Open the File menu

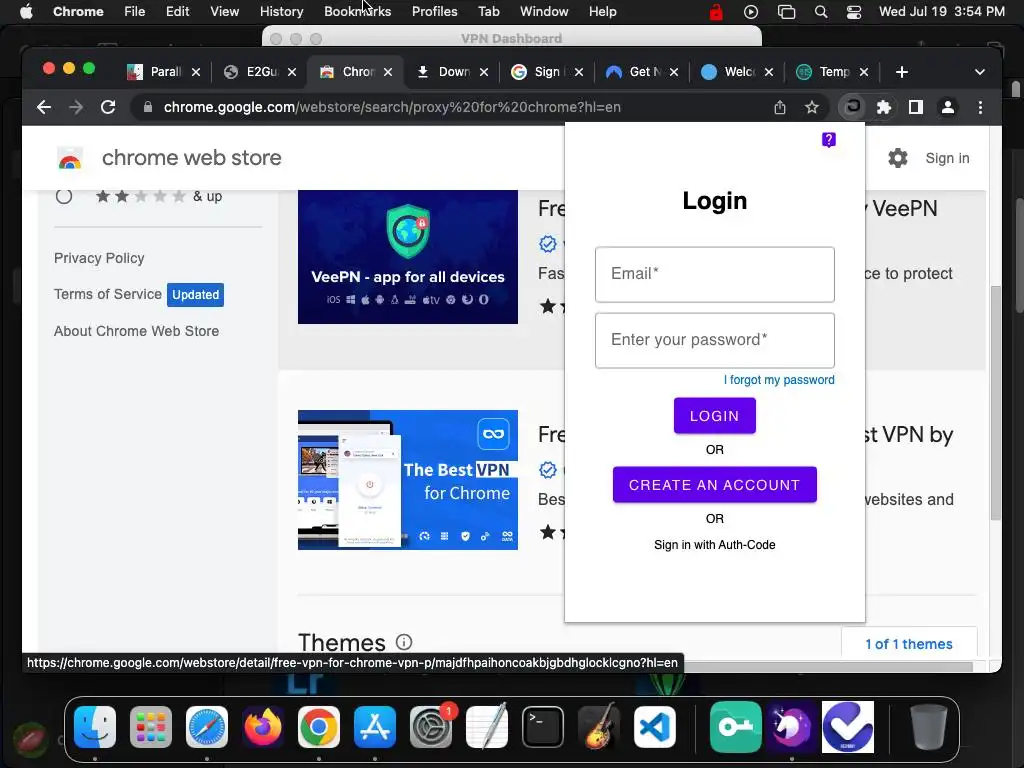(135, 12)
